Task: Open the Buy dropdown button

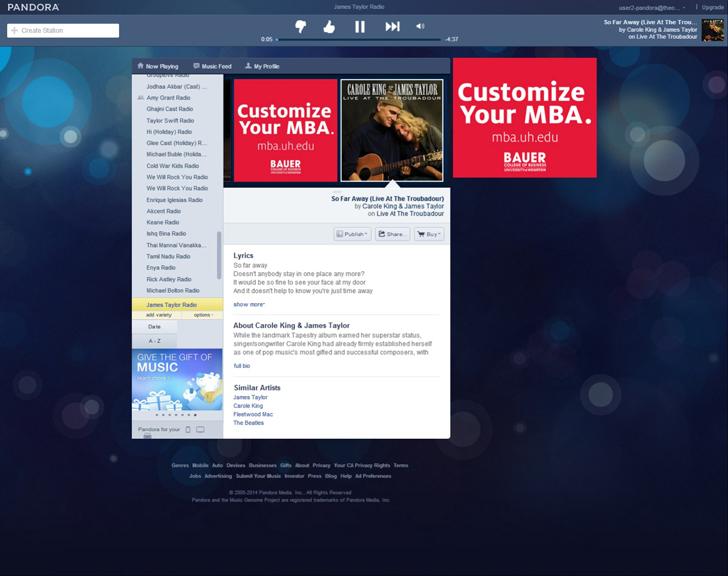Action: pos(429,234)
